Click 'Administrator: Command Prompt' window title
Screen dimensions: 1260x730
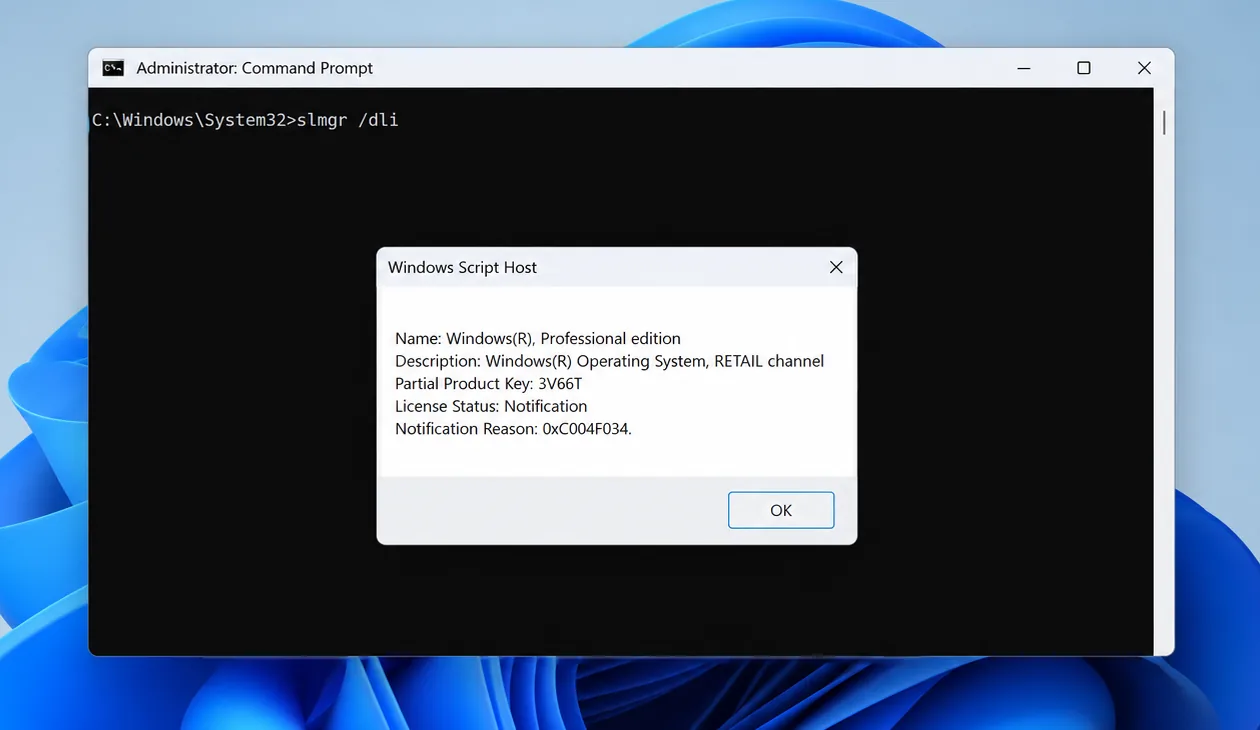tap(255, 68)
